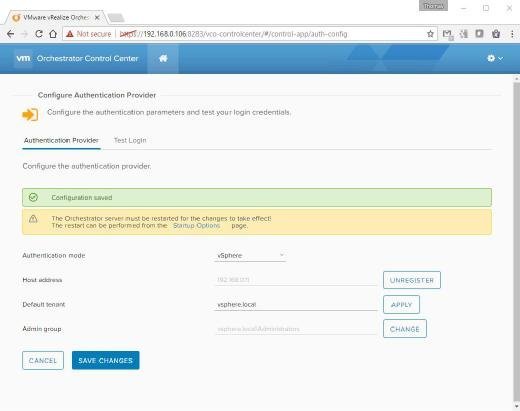Go to the Control Center home icon
520x411 pixels.
163,58
